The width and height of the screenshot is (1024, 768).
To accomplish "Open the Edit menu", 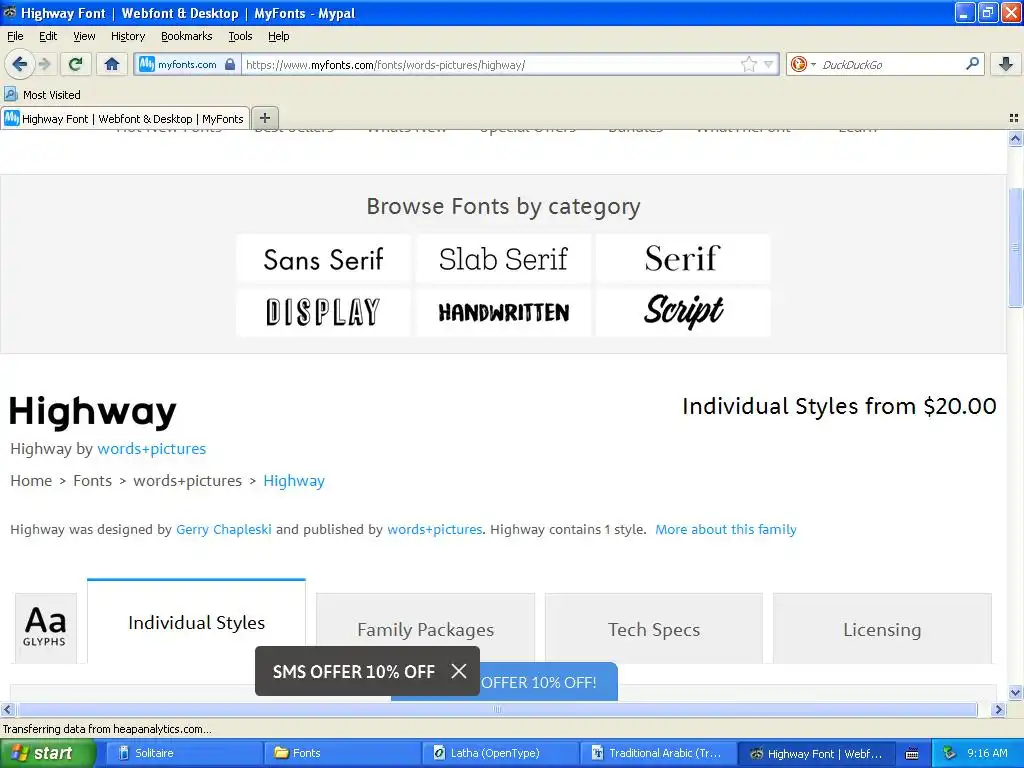I will pyautogui.click(x=48, y=36).
